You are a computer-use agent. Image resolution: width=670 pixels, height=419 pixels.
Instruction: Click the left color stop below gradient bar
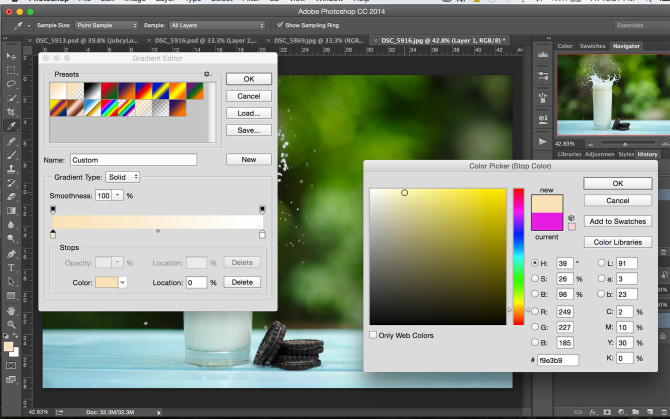53,234
